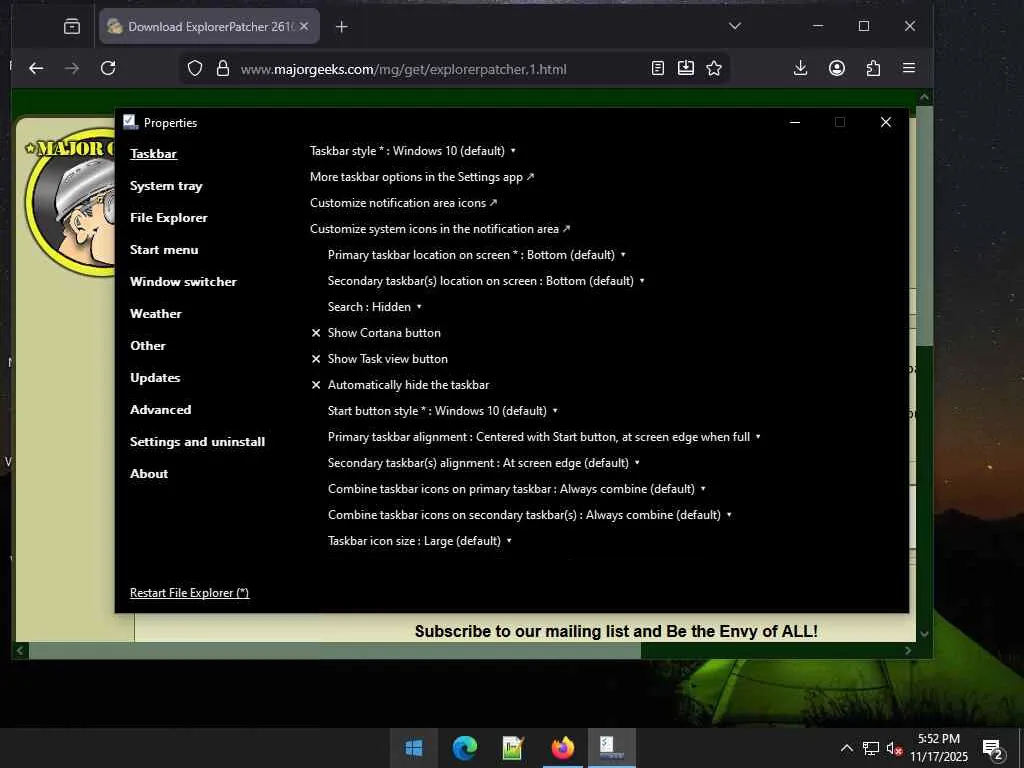Open Taskbar icon size dropdown
The height and width of the screenshot is (768, 1024).
(x=420, y=541)
